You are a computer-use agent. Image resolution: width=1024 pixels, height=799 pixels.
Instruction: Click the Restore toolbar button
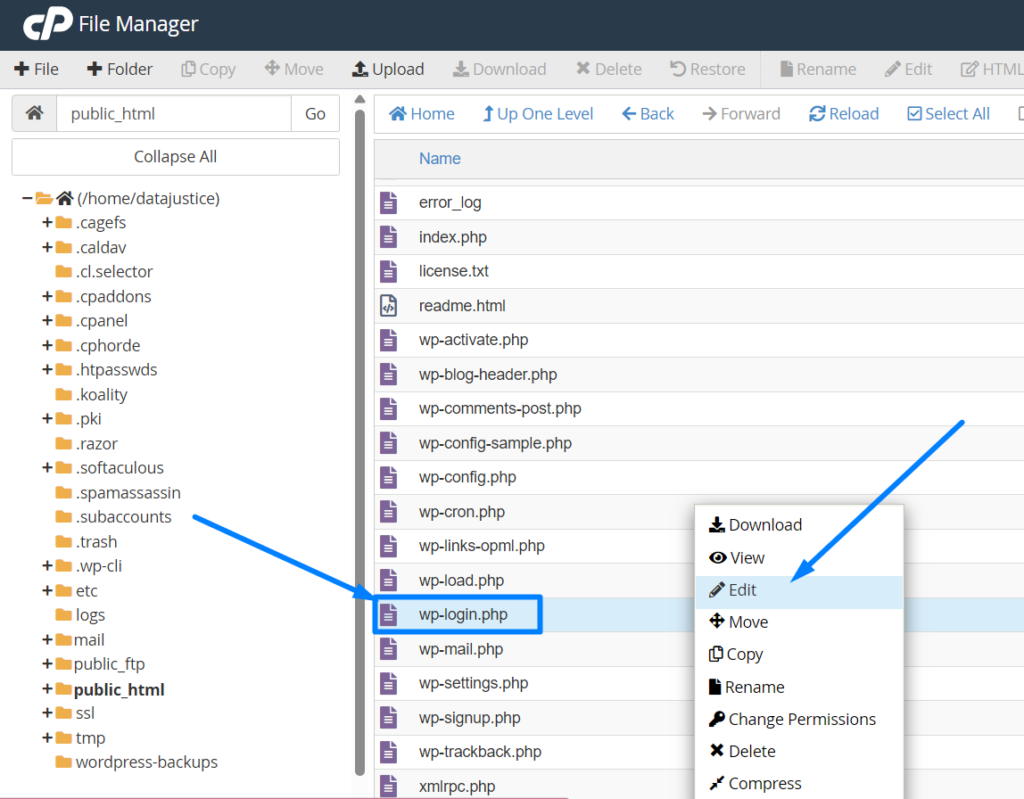click(x=707, y=69)
